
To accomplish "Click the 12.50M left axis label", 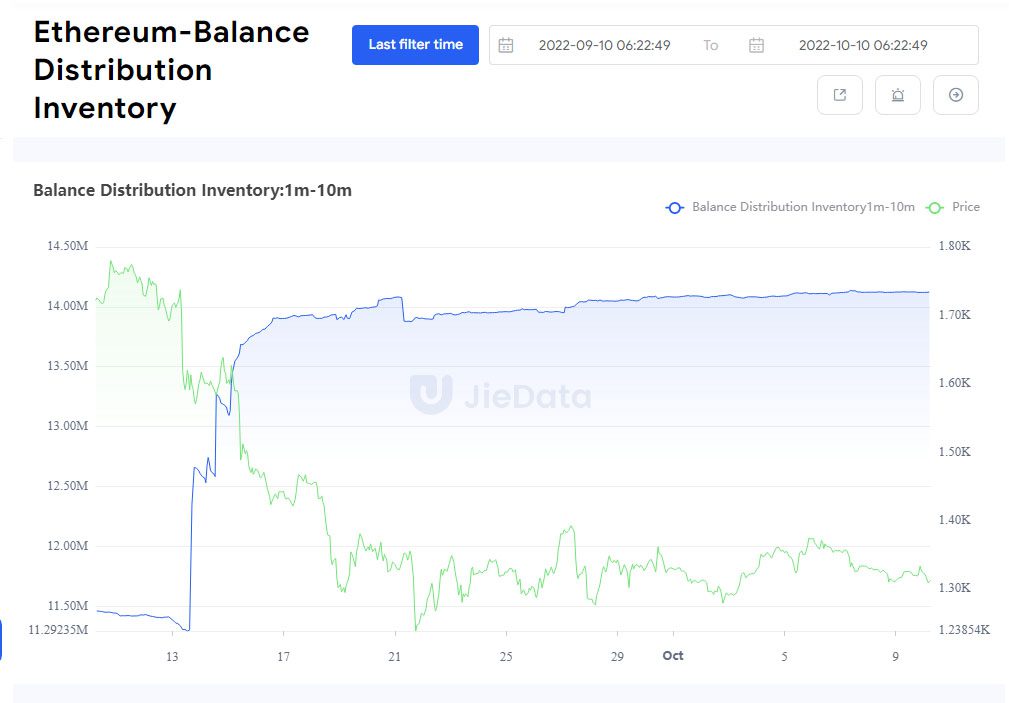I will pyautogui.click(x=68, y=486).
